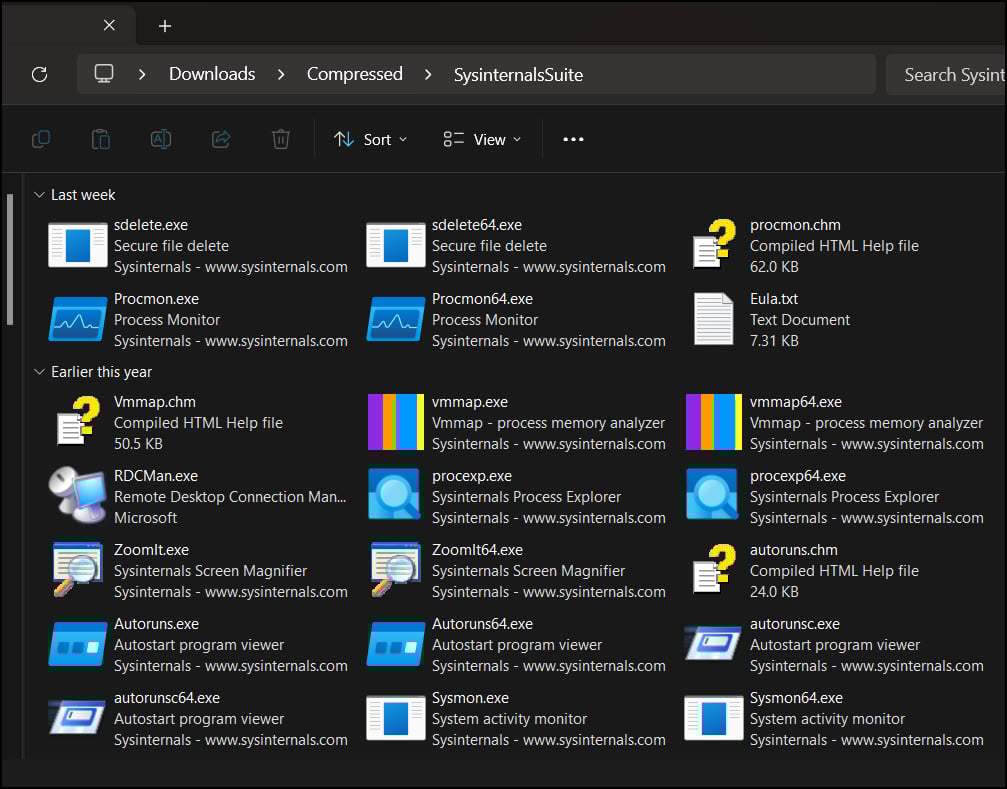Select the RDCMan.exe icon

(x=77, y=495)
